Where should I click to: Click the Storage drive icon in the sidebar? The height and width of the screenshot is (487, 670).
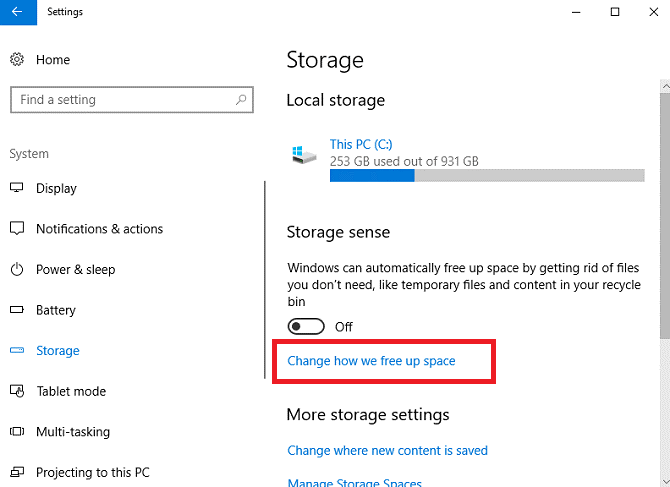click(x=17, y=350)
